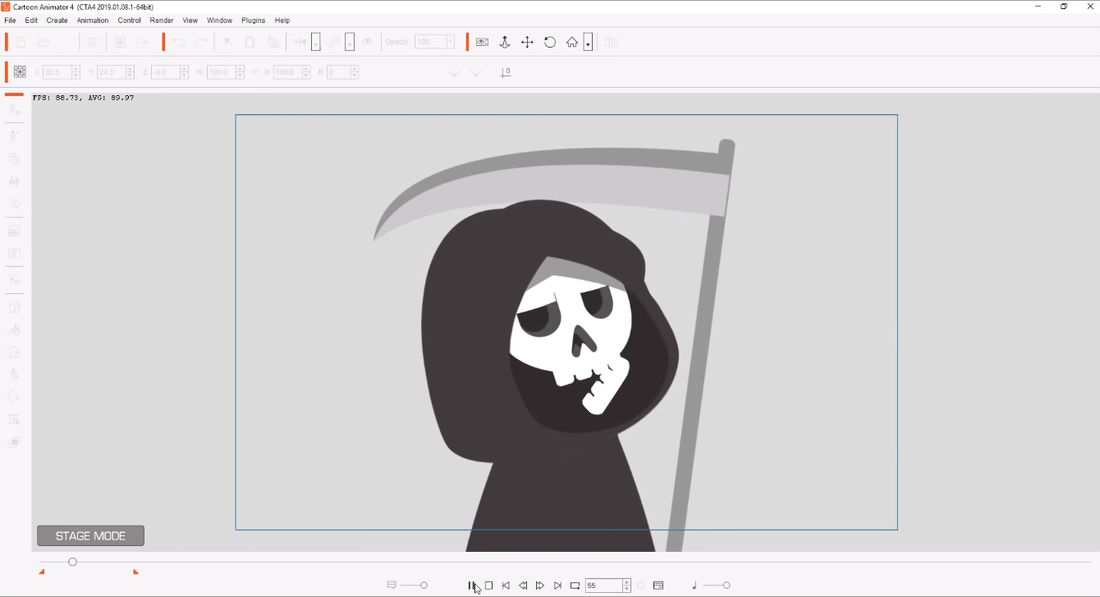Pause the animation playback
Viewport: 1100px width, 597px height.
pos(471,585)
